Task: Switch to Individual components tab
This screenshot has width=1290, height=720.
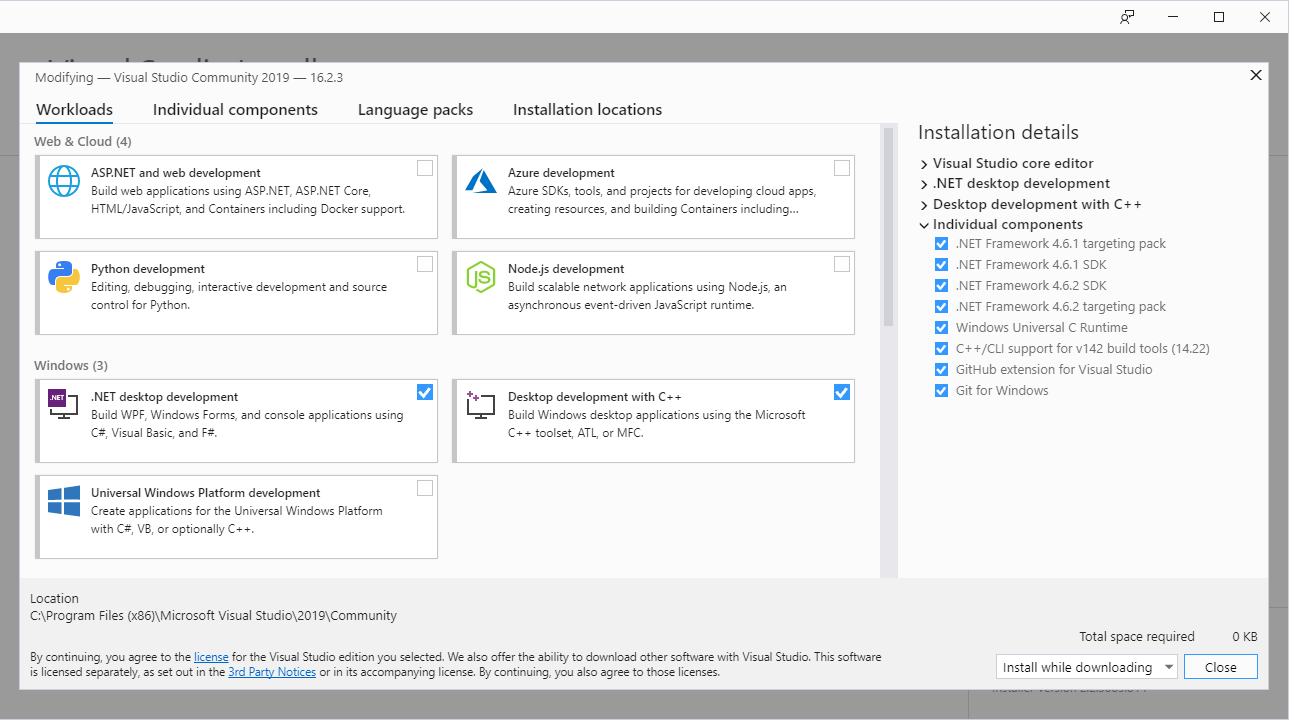Action: 235,110
